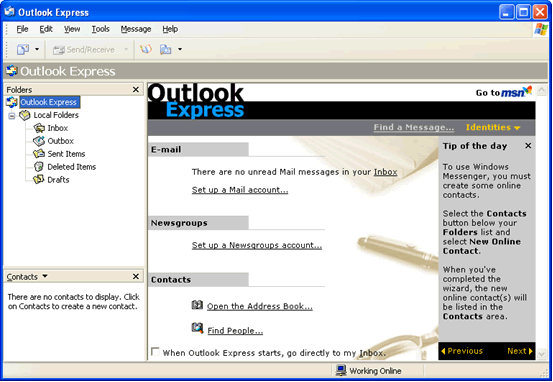
Task: Maximize the Outlook Express window
Action: [524, 12]
